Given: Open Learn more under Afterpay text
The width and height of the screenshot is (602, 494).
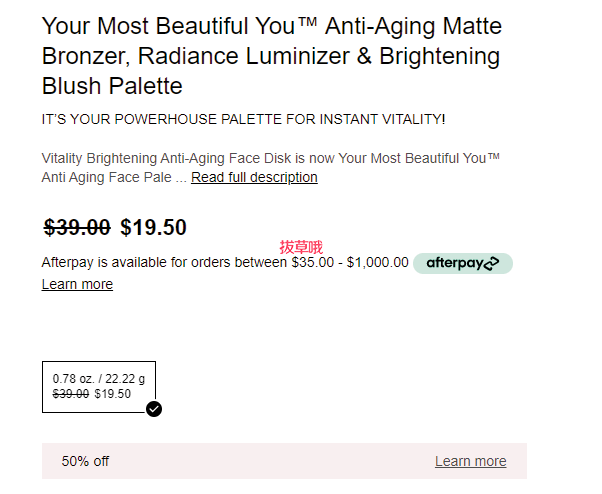Looking at the screenshot, I should coord(77,284).
